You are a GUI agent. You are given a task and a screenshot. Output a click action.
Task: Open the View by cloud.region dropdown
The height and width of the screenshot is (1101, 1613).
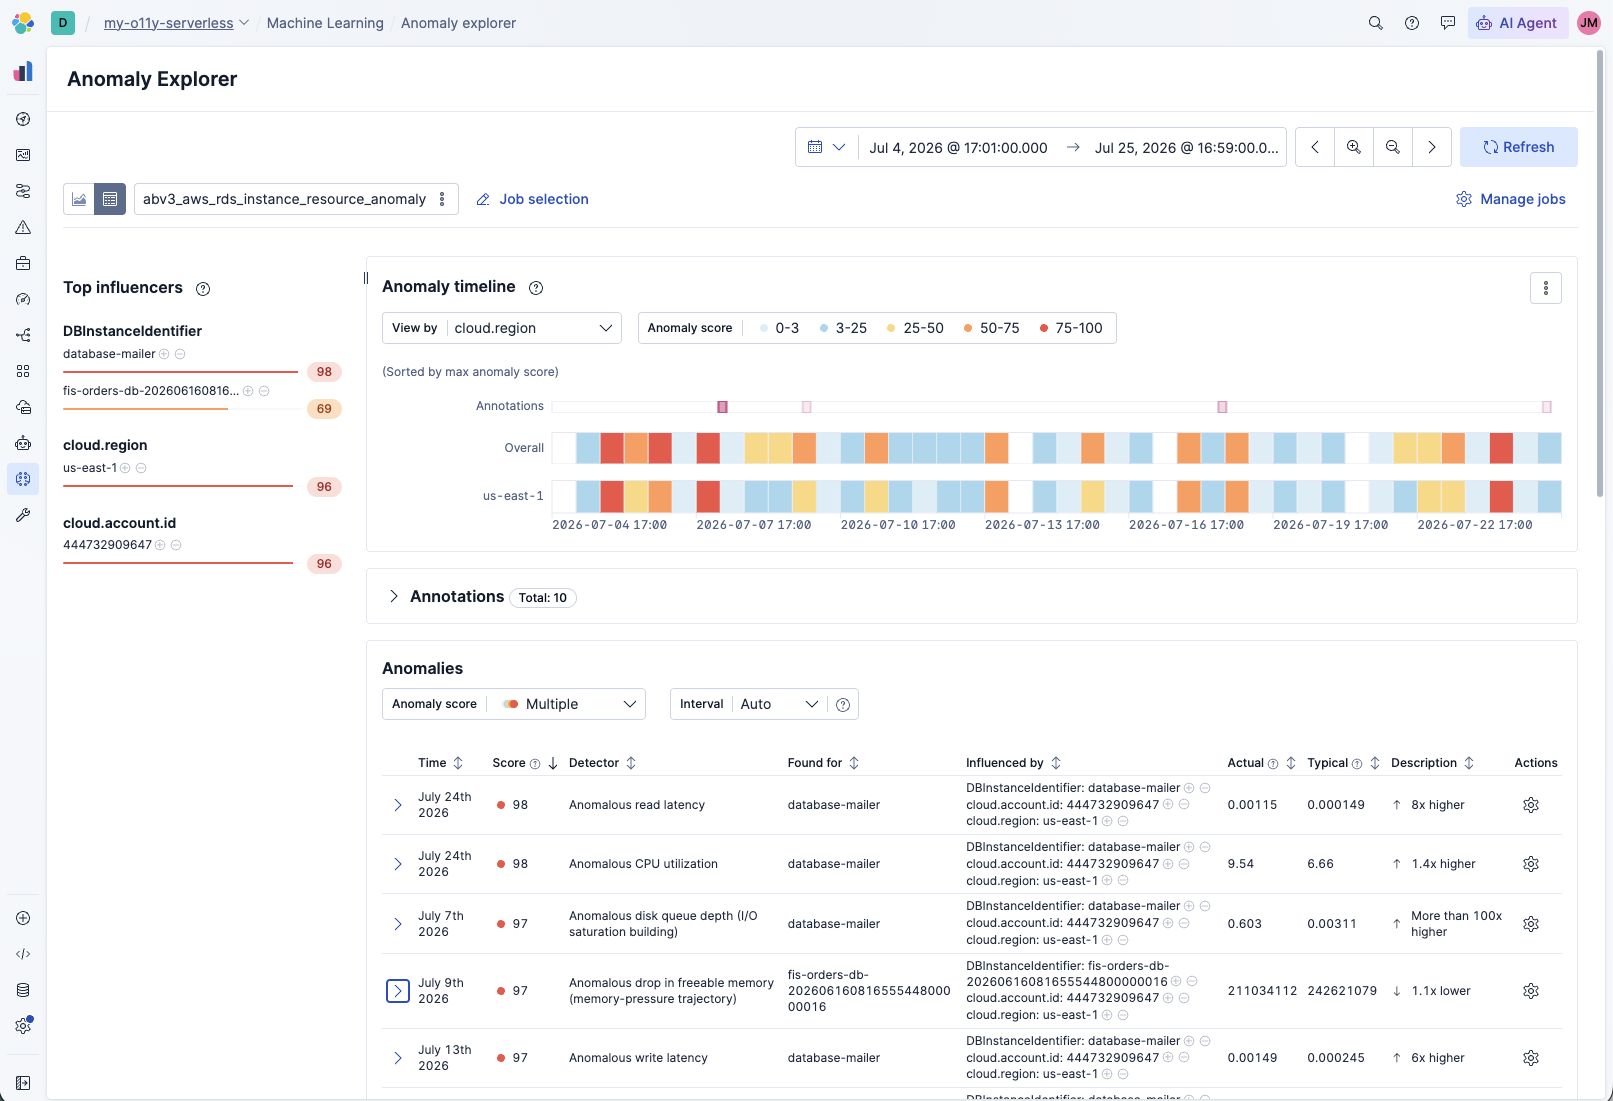[502, 328]
